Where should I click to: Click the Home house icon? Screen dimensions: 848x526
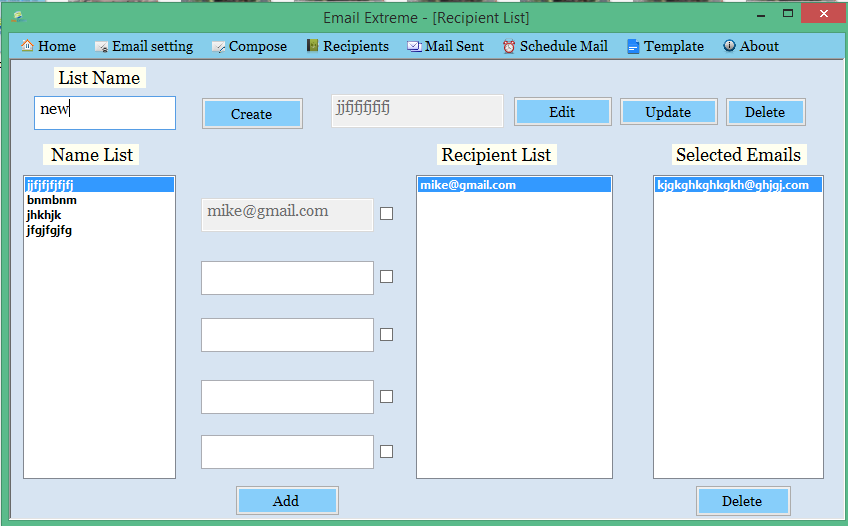point(27,46)
